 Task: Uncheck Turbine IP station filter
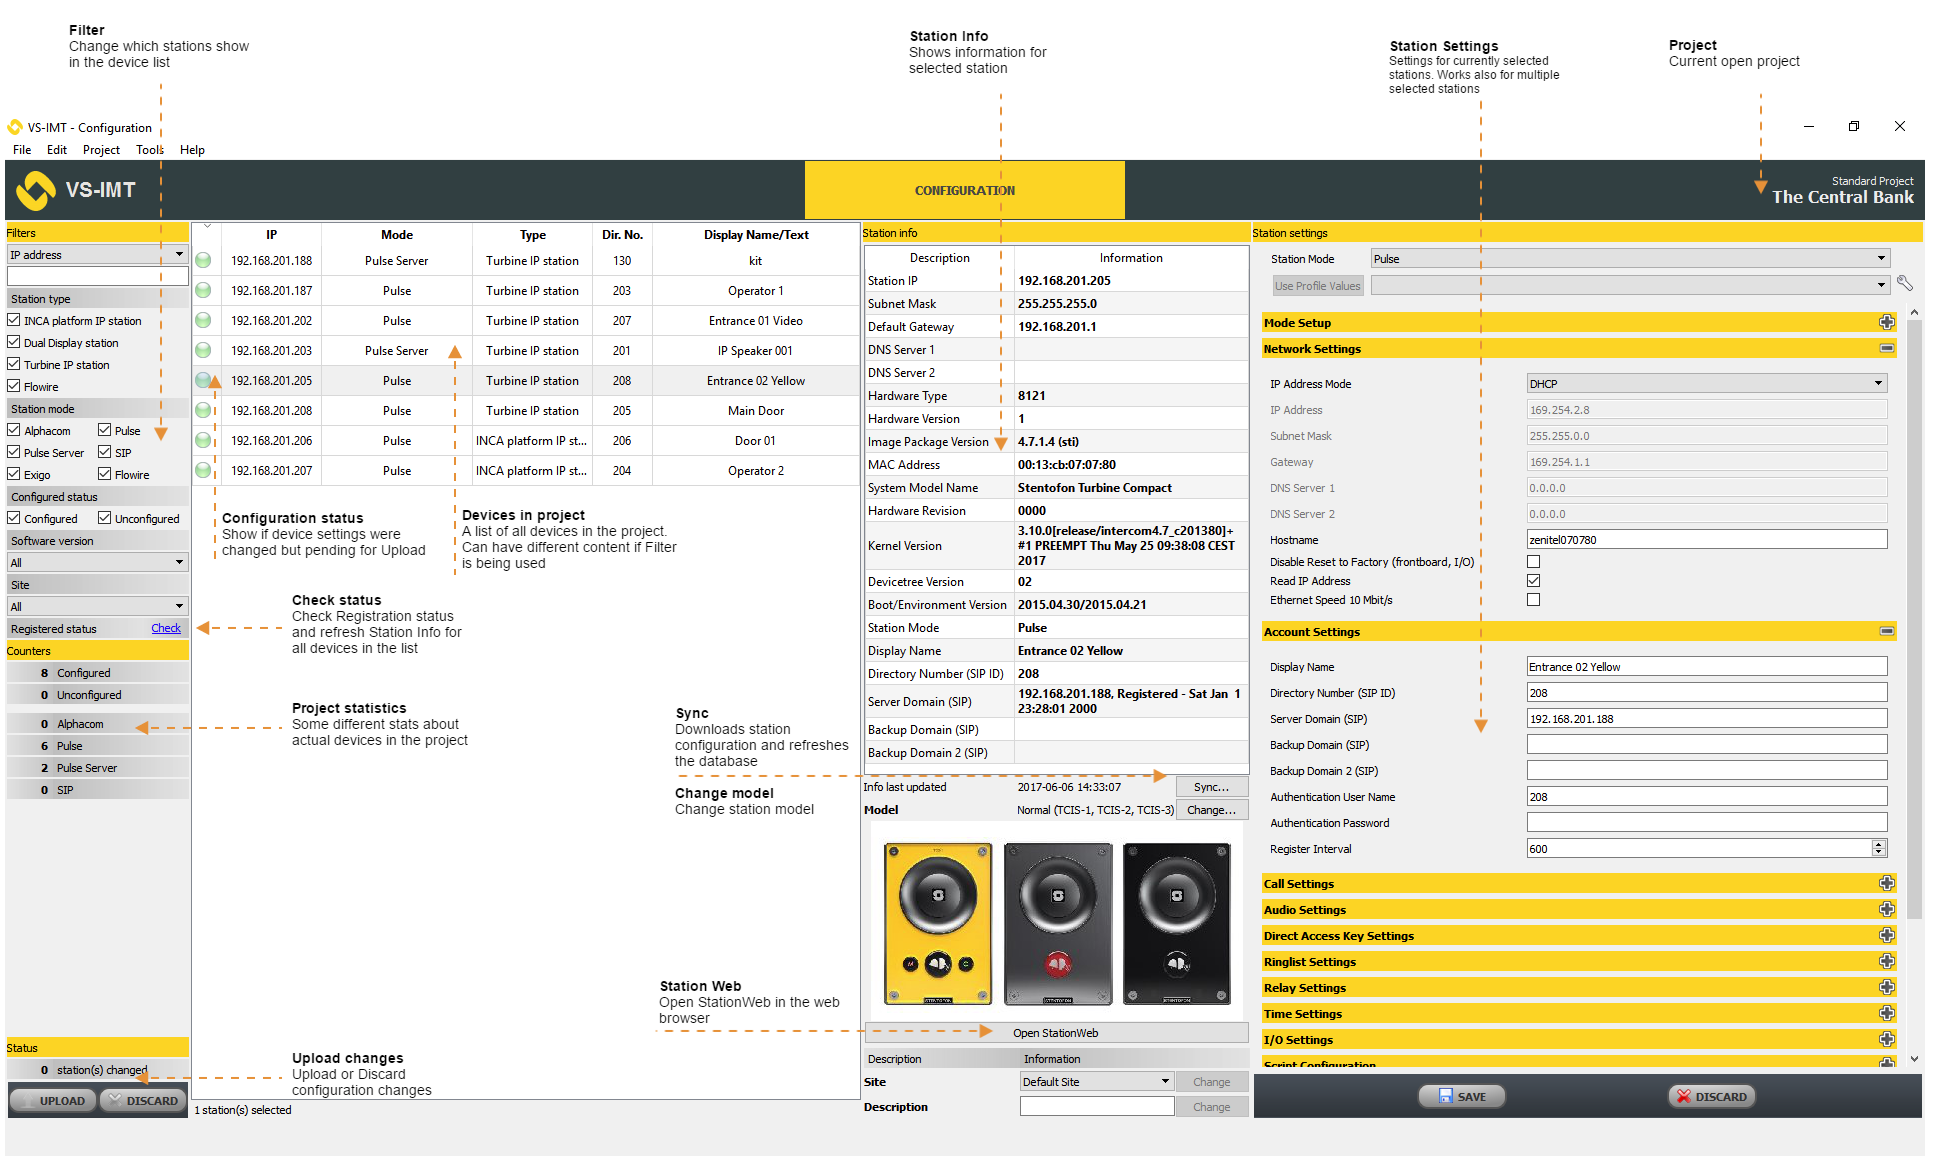pyautogui.click(x=14, y=364)
